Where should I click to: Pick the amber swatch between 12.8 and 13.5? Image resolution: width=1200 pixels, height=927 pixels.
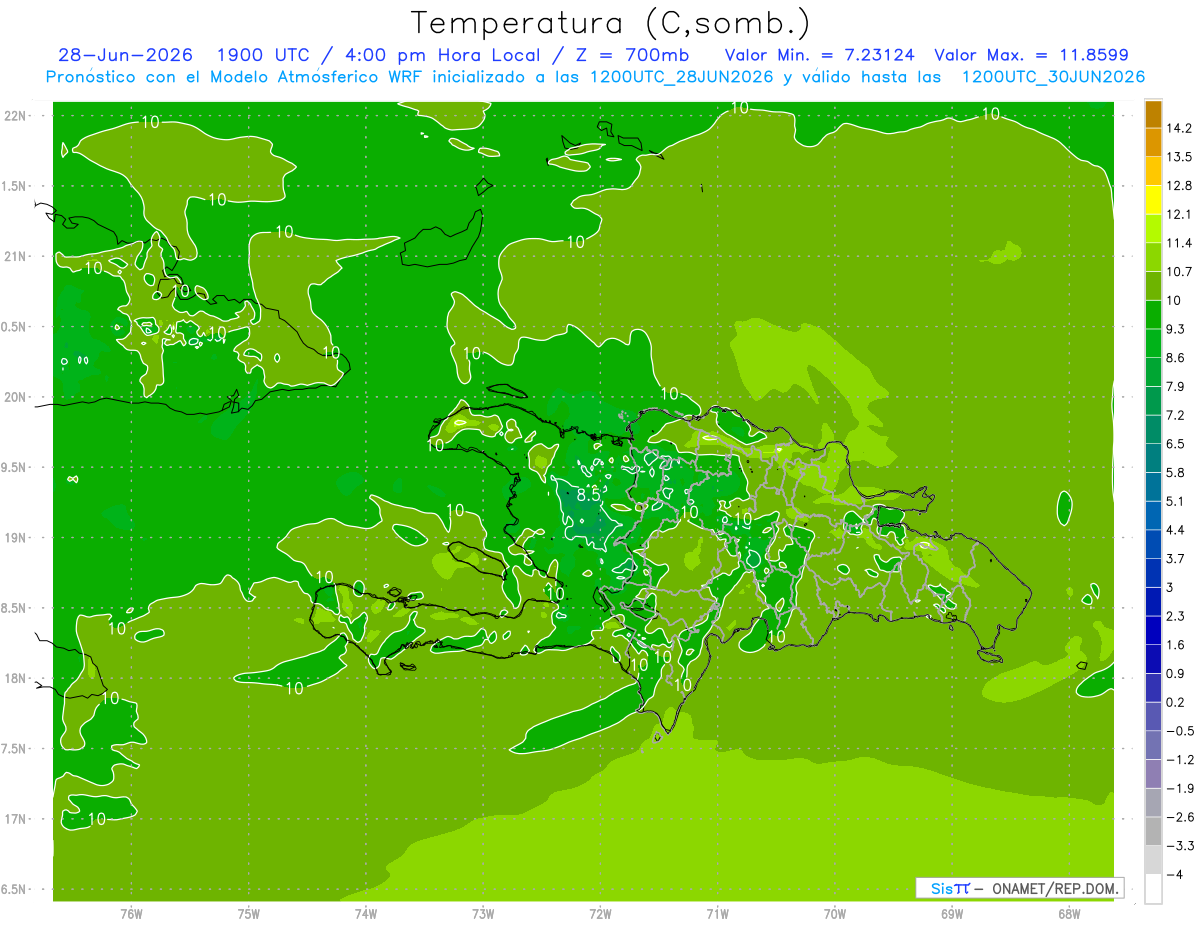coord(1153,171)
